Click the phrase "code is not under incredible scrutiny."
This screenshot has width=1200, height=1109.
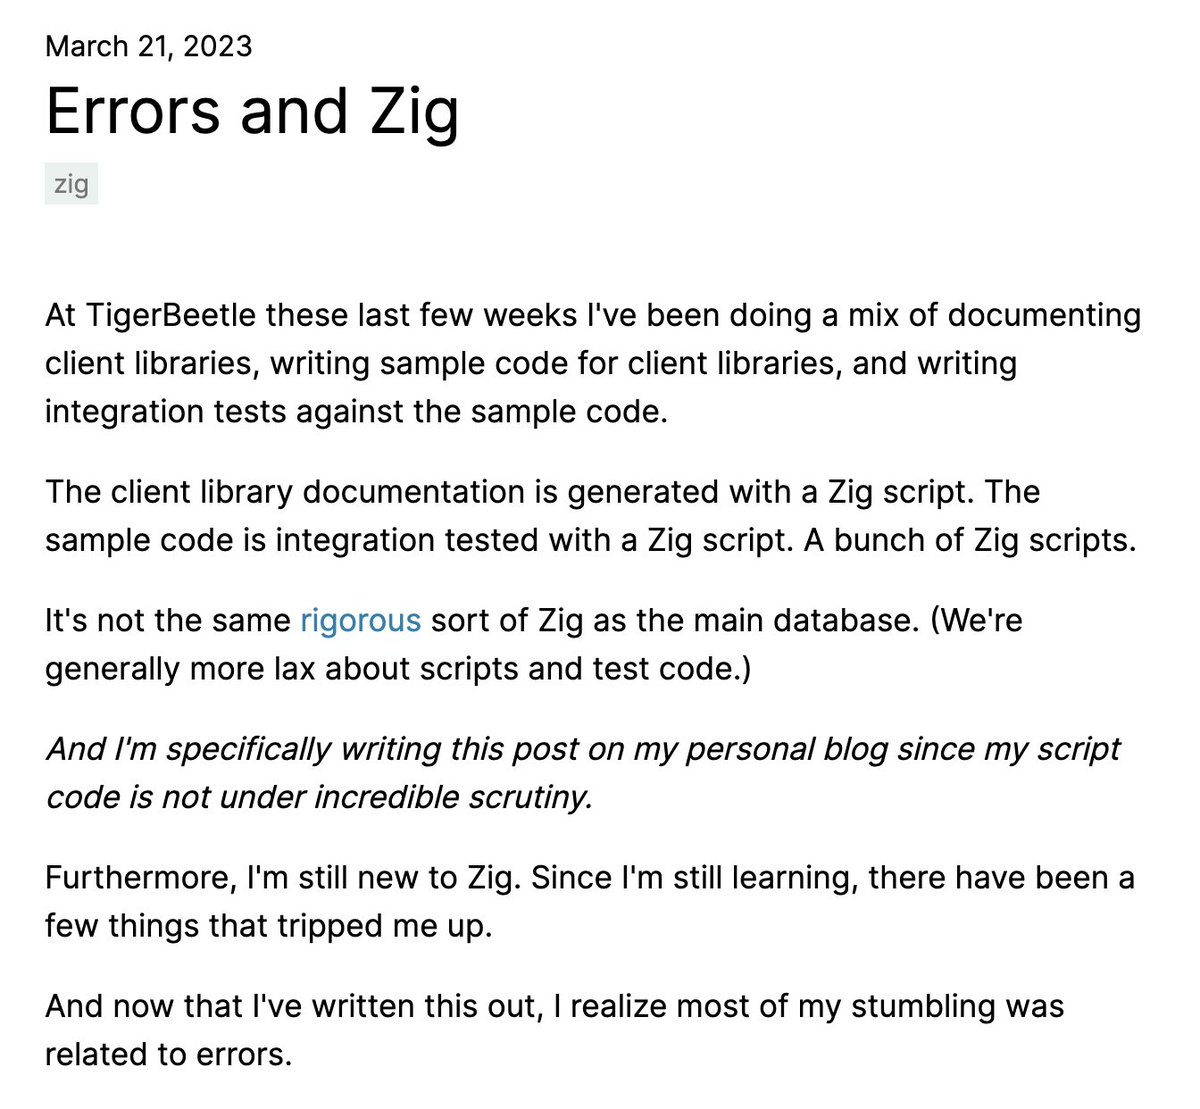318,797
